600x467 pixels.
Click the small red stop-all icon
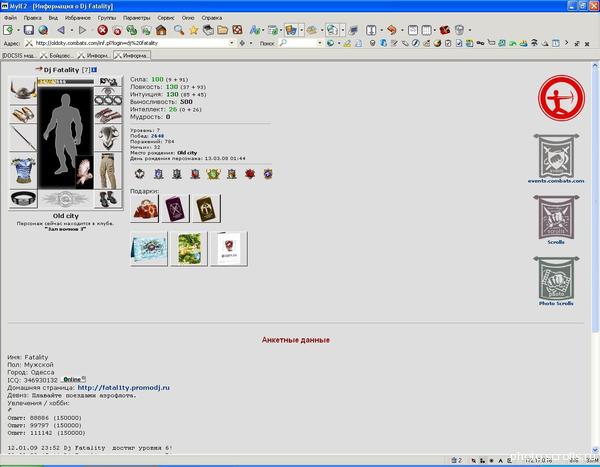click(x=117, y=31)
